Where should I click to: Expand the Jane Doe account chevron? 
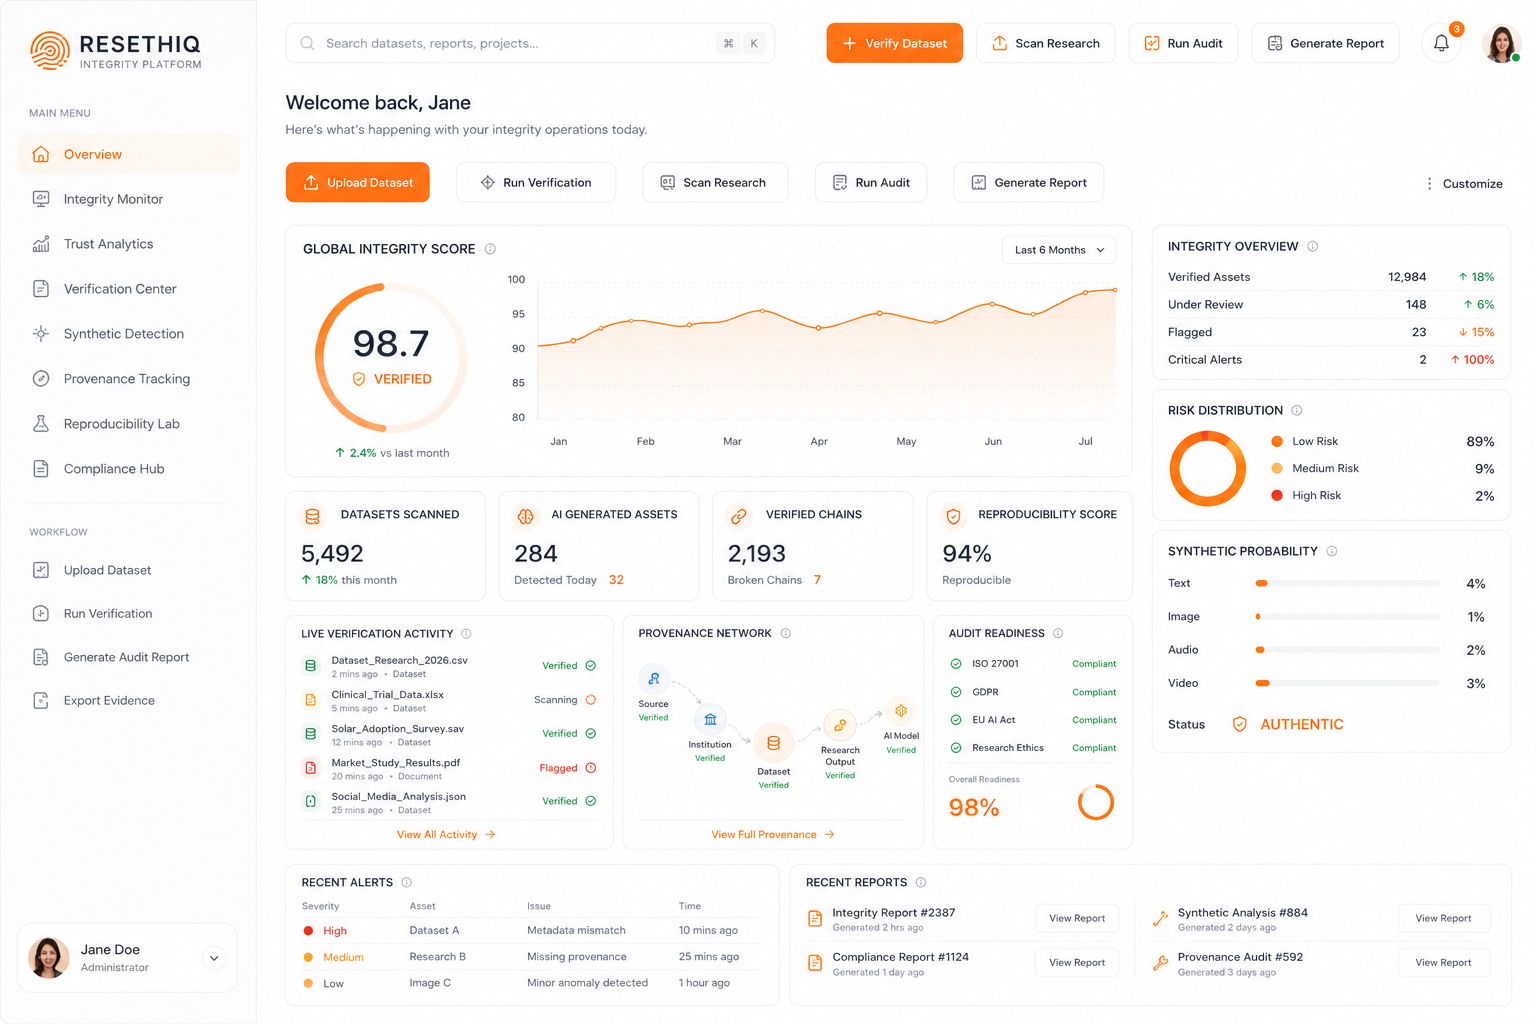click(x=214, y=958)
